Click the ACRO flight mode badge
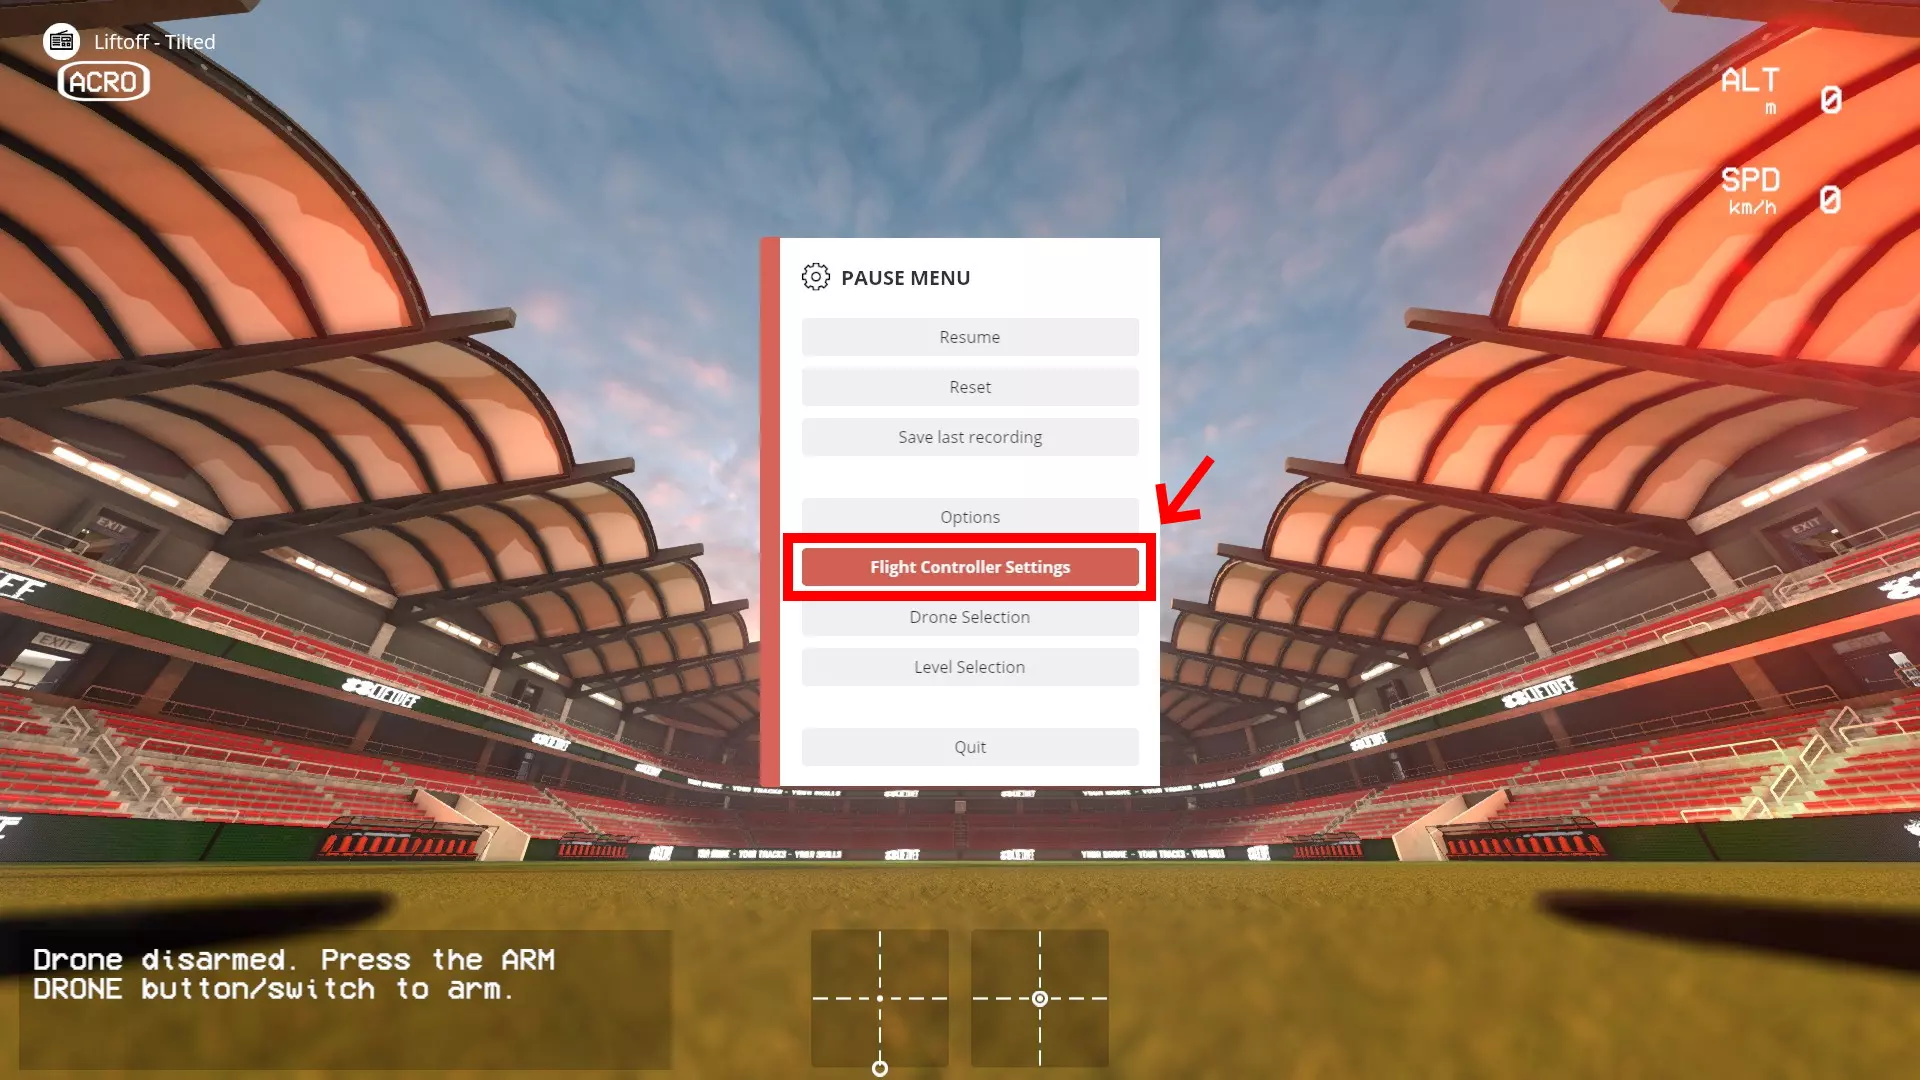The height and width of the screenshot is (1080, 1920). 104,82
